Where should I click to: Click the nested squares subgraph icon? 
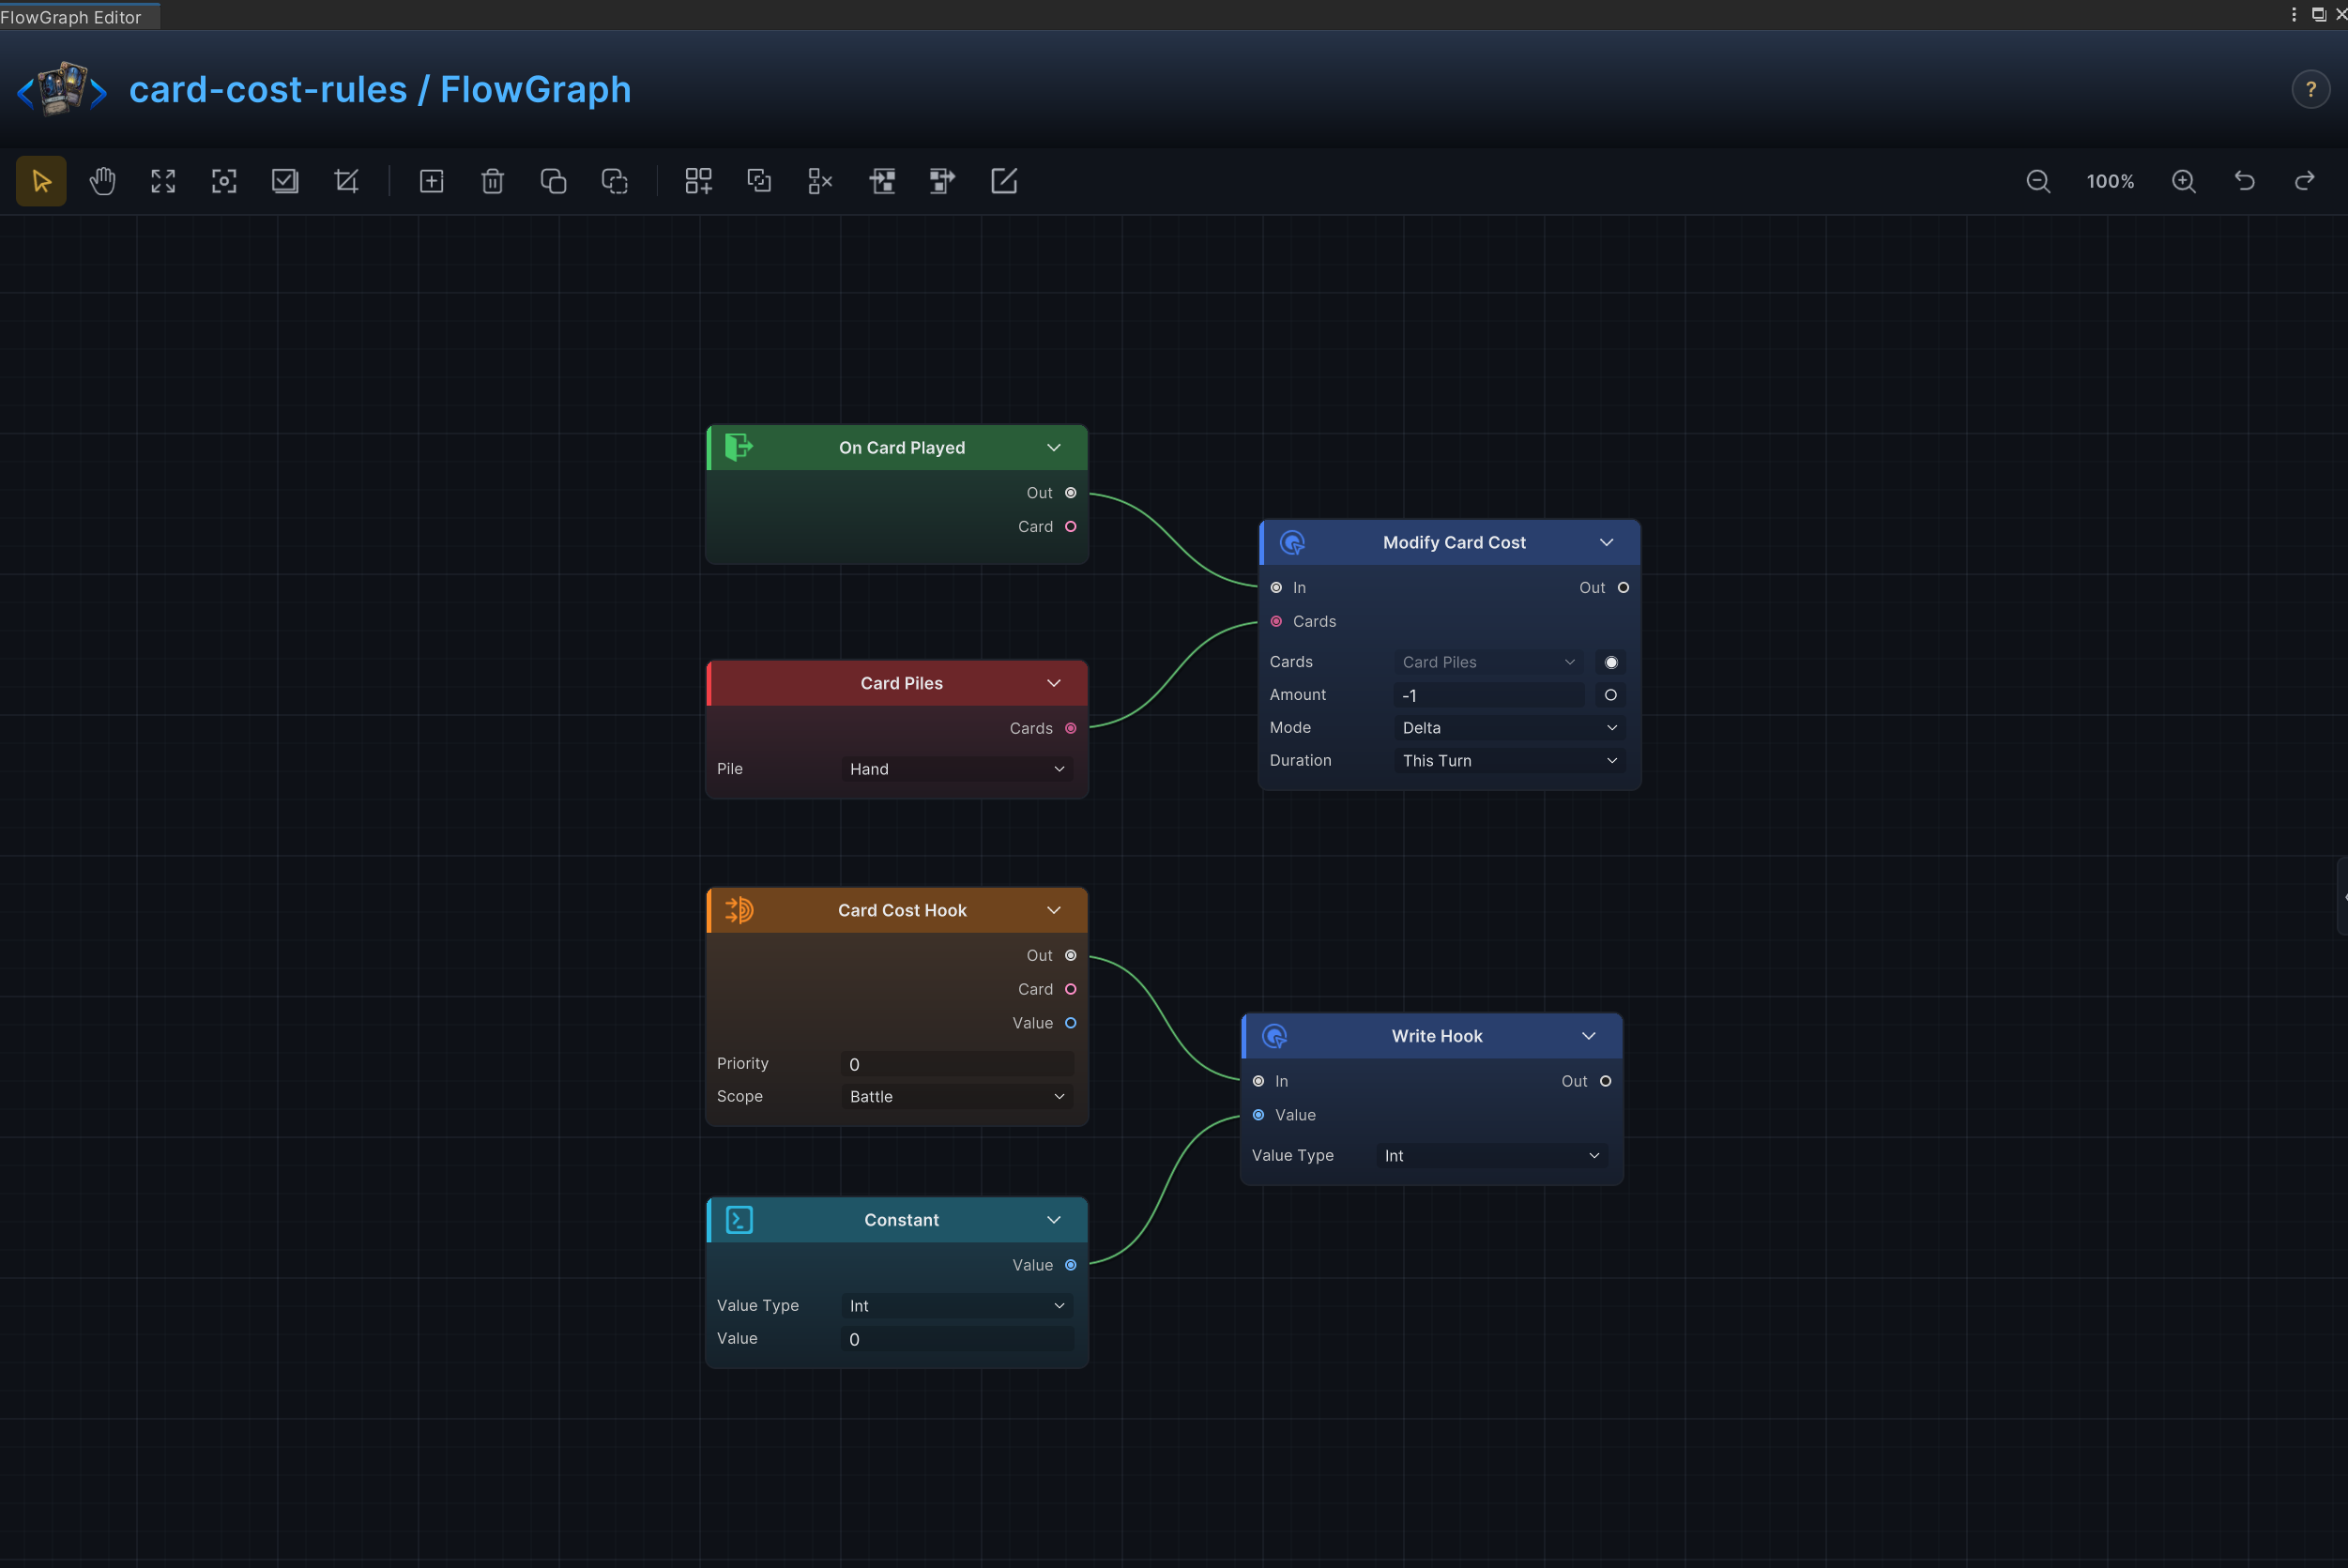(x=759, y=181)
